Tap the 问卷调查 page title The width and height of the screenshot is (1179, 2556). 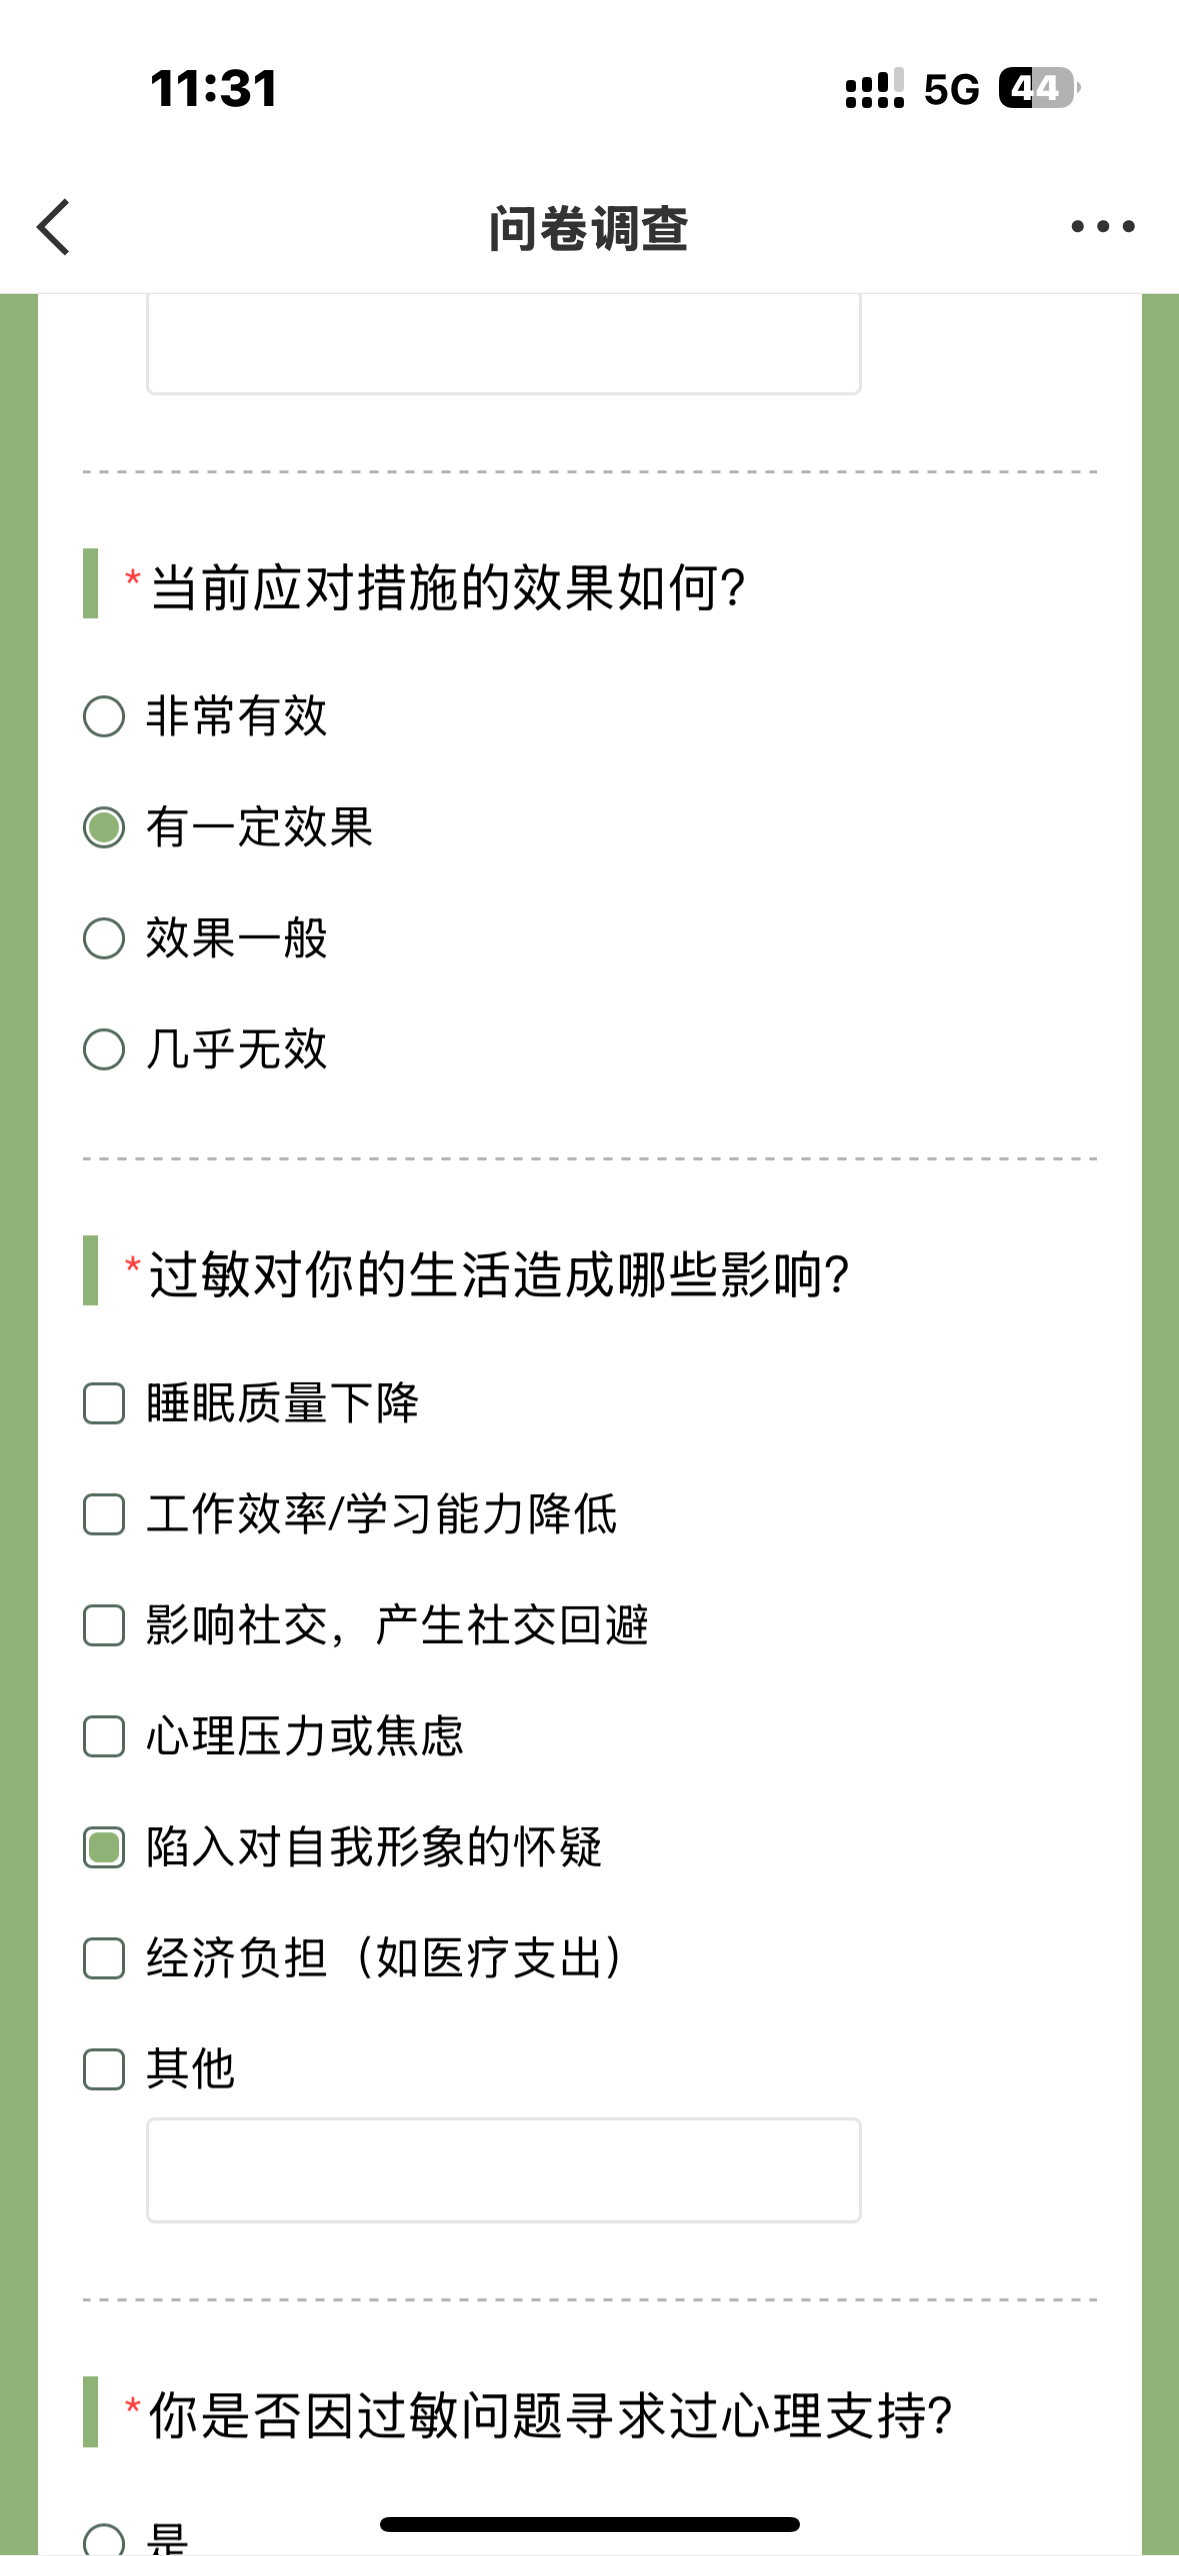[x=589, y=228]
